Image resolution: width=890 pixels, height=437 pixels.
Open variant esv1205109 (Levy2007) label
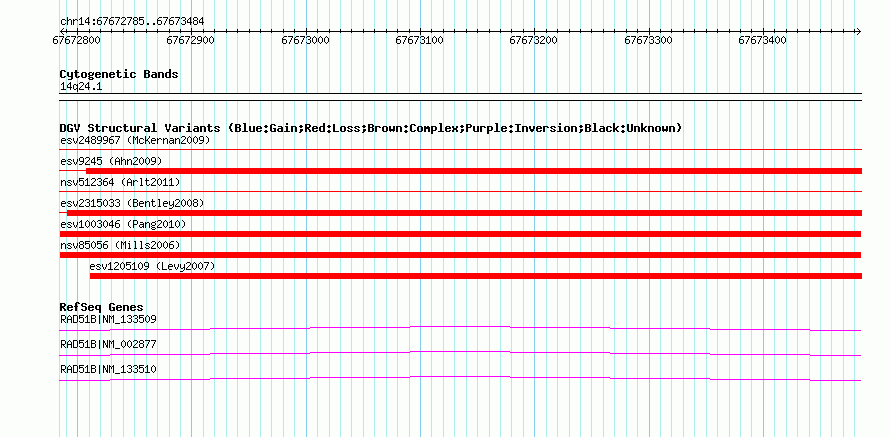tap(153, 266)
